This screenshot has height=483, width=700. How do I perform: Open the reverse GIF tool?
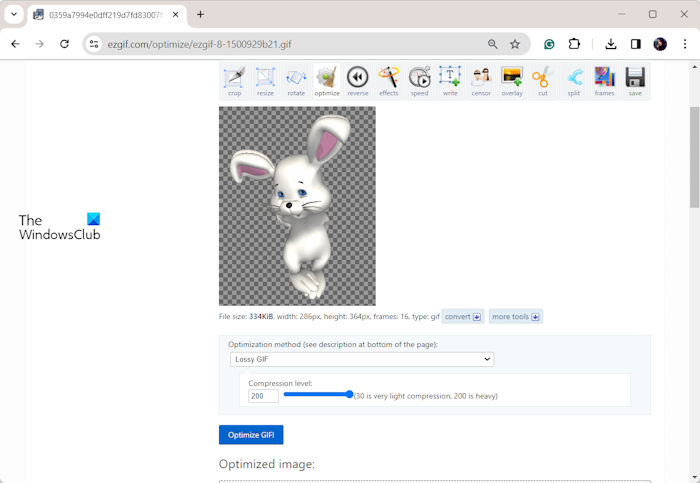click(x=358, y=81)
